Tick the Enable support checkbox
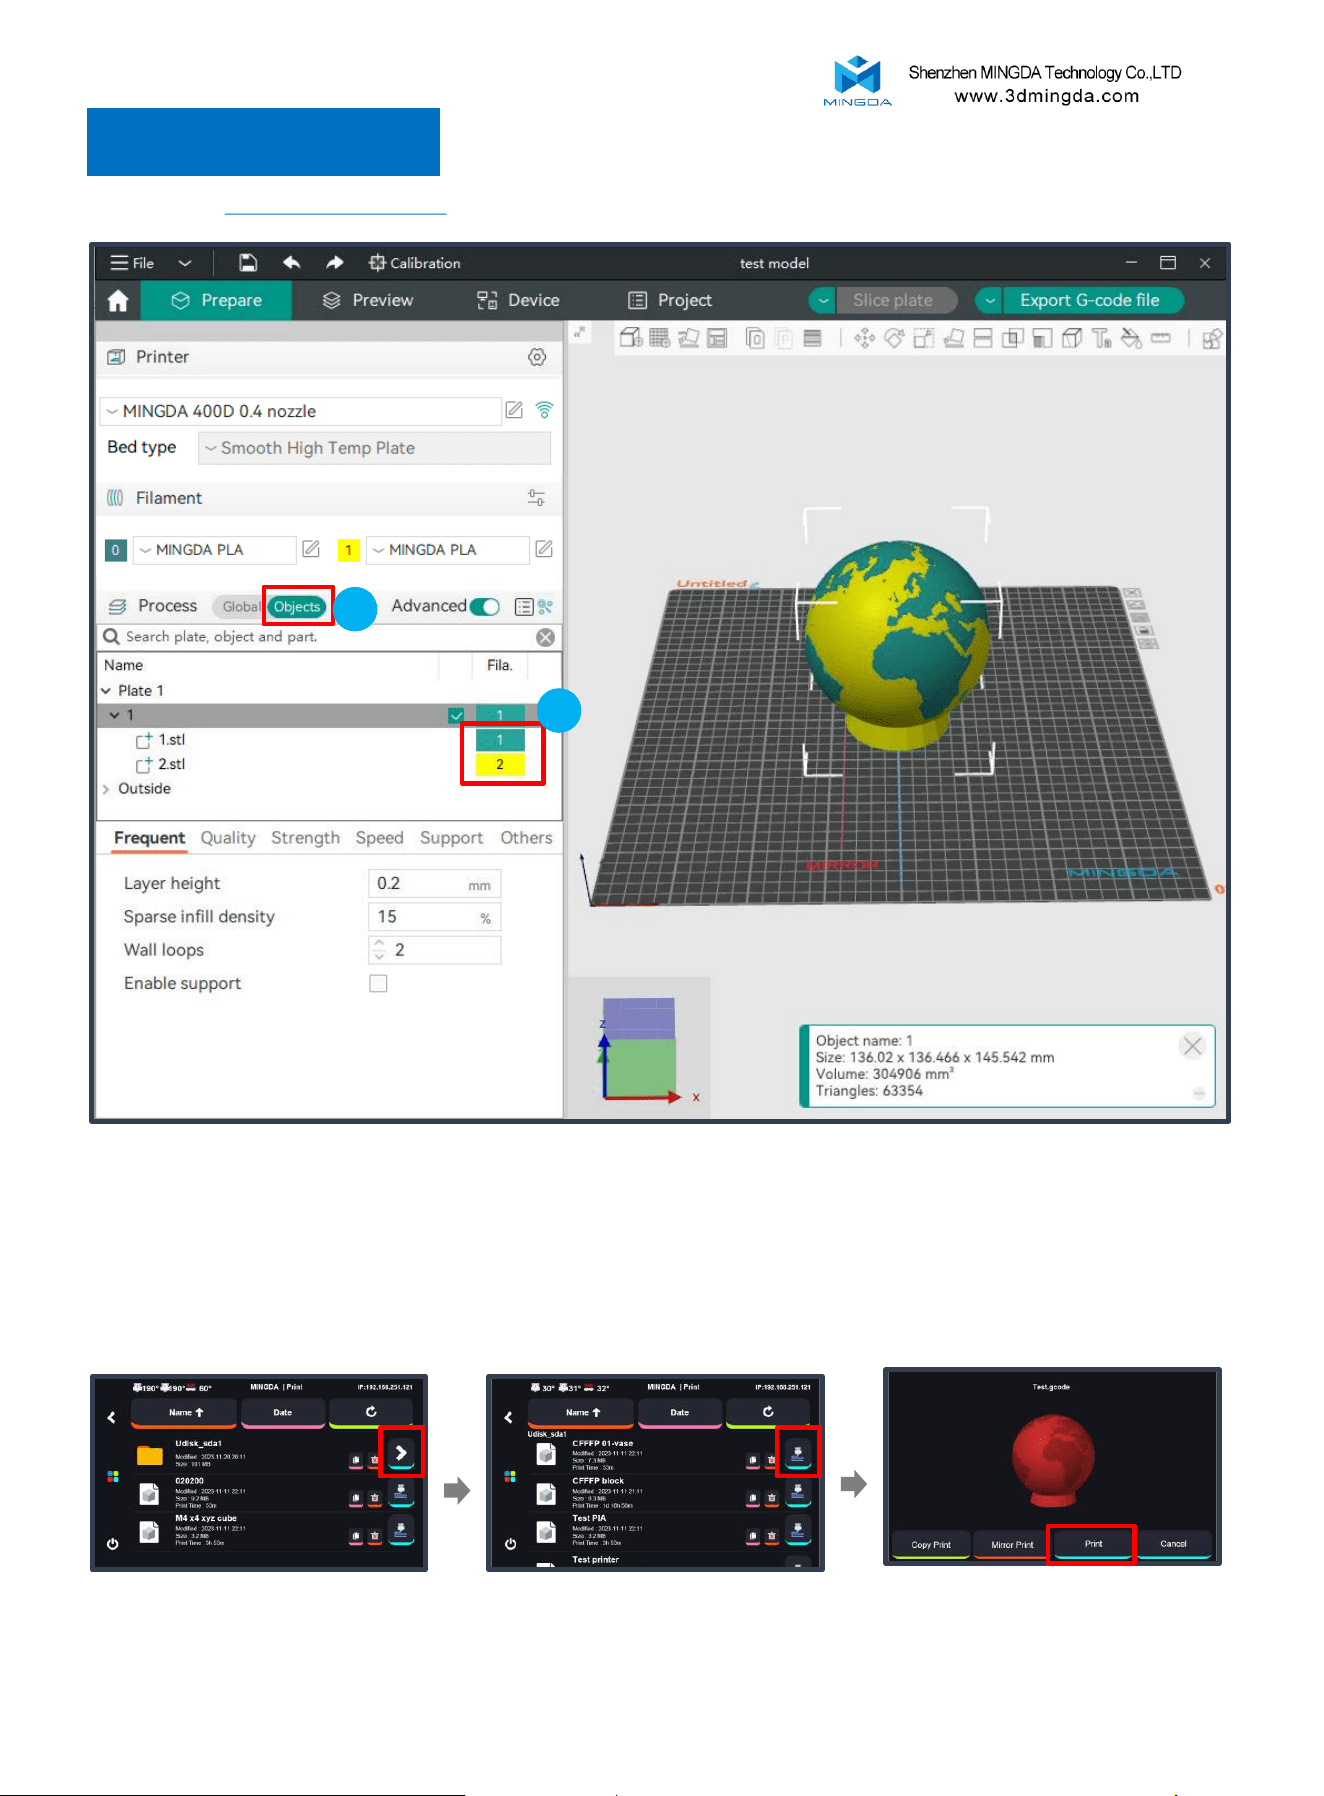The height and width of the screenshot is (1796, 1324). pyautogui.click(x=378, y=983)
